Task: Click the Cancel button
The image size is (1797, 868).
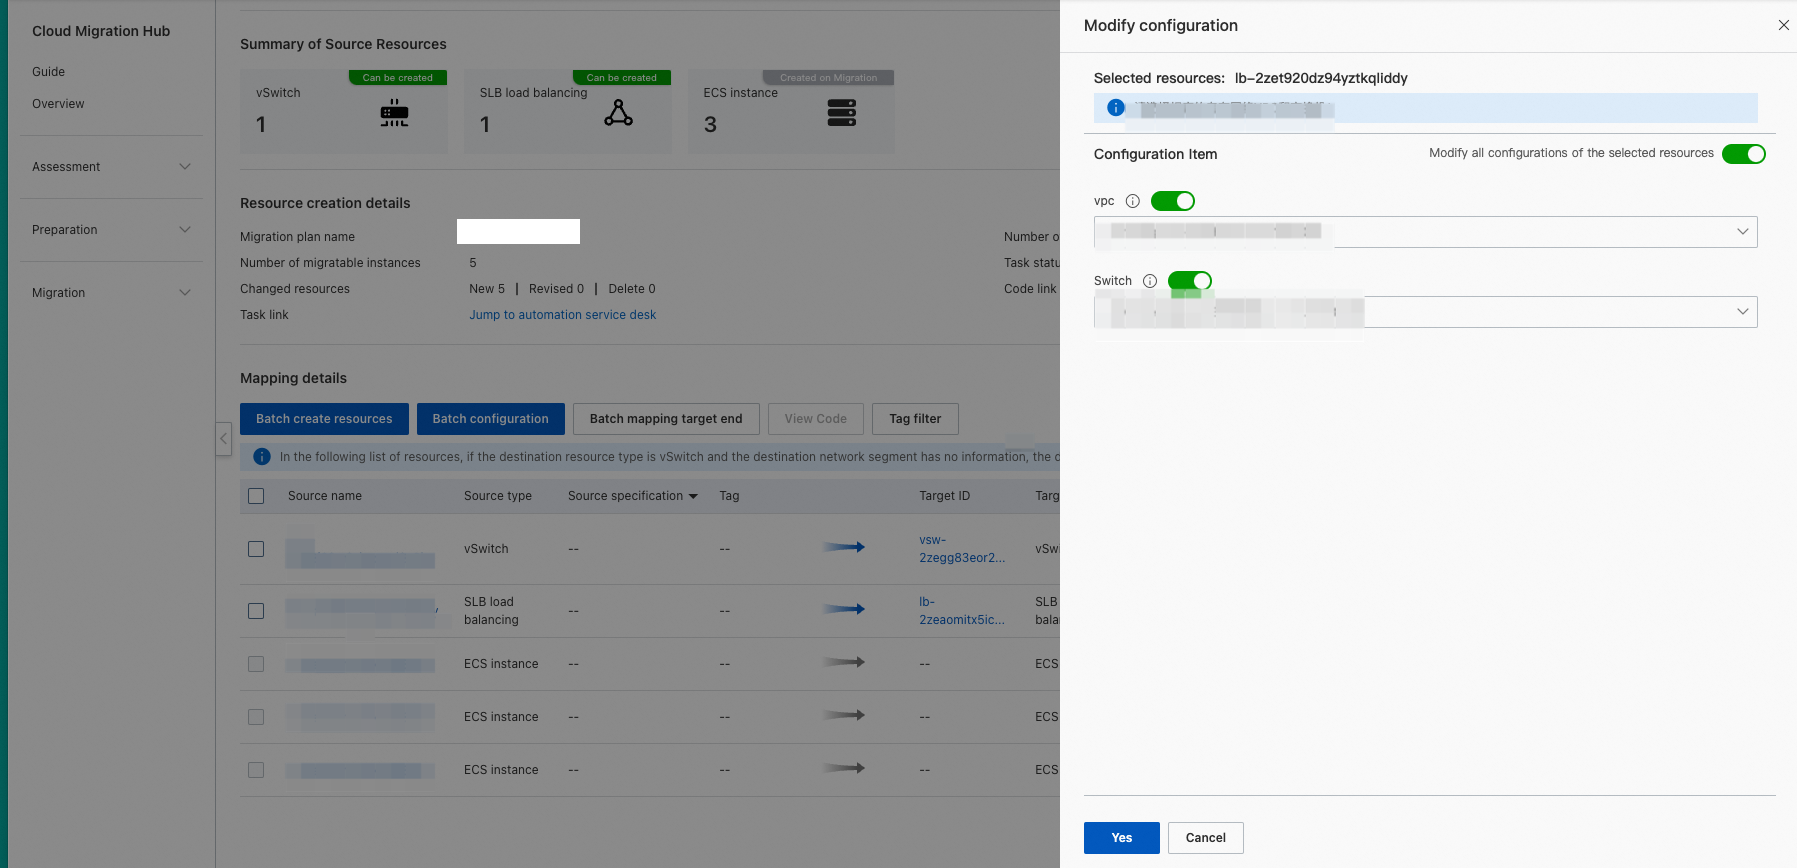Action: tap(1206, 838)
